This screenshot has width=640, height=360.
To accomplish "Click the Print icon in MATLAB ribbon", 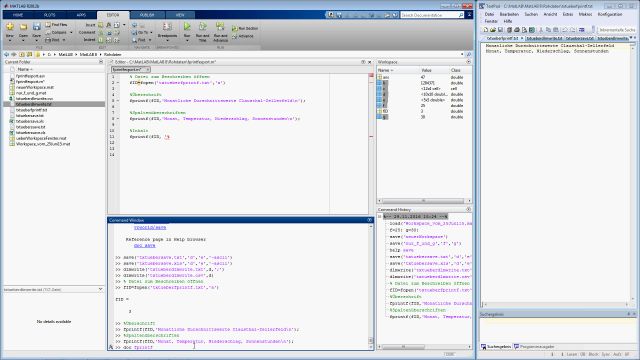I will pos(48,40).
